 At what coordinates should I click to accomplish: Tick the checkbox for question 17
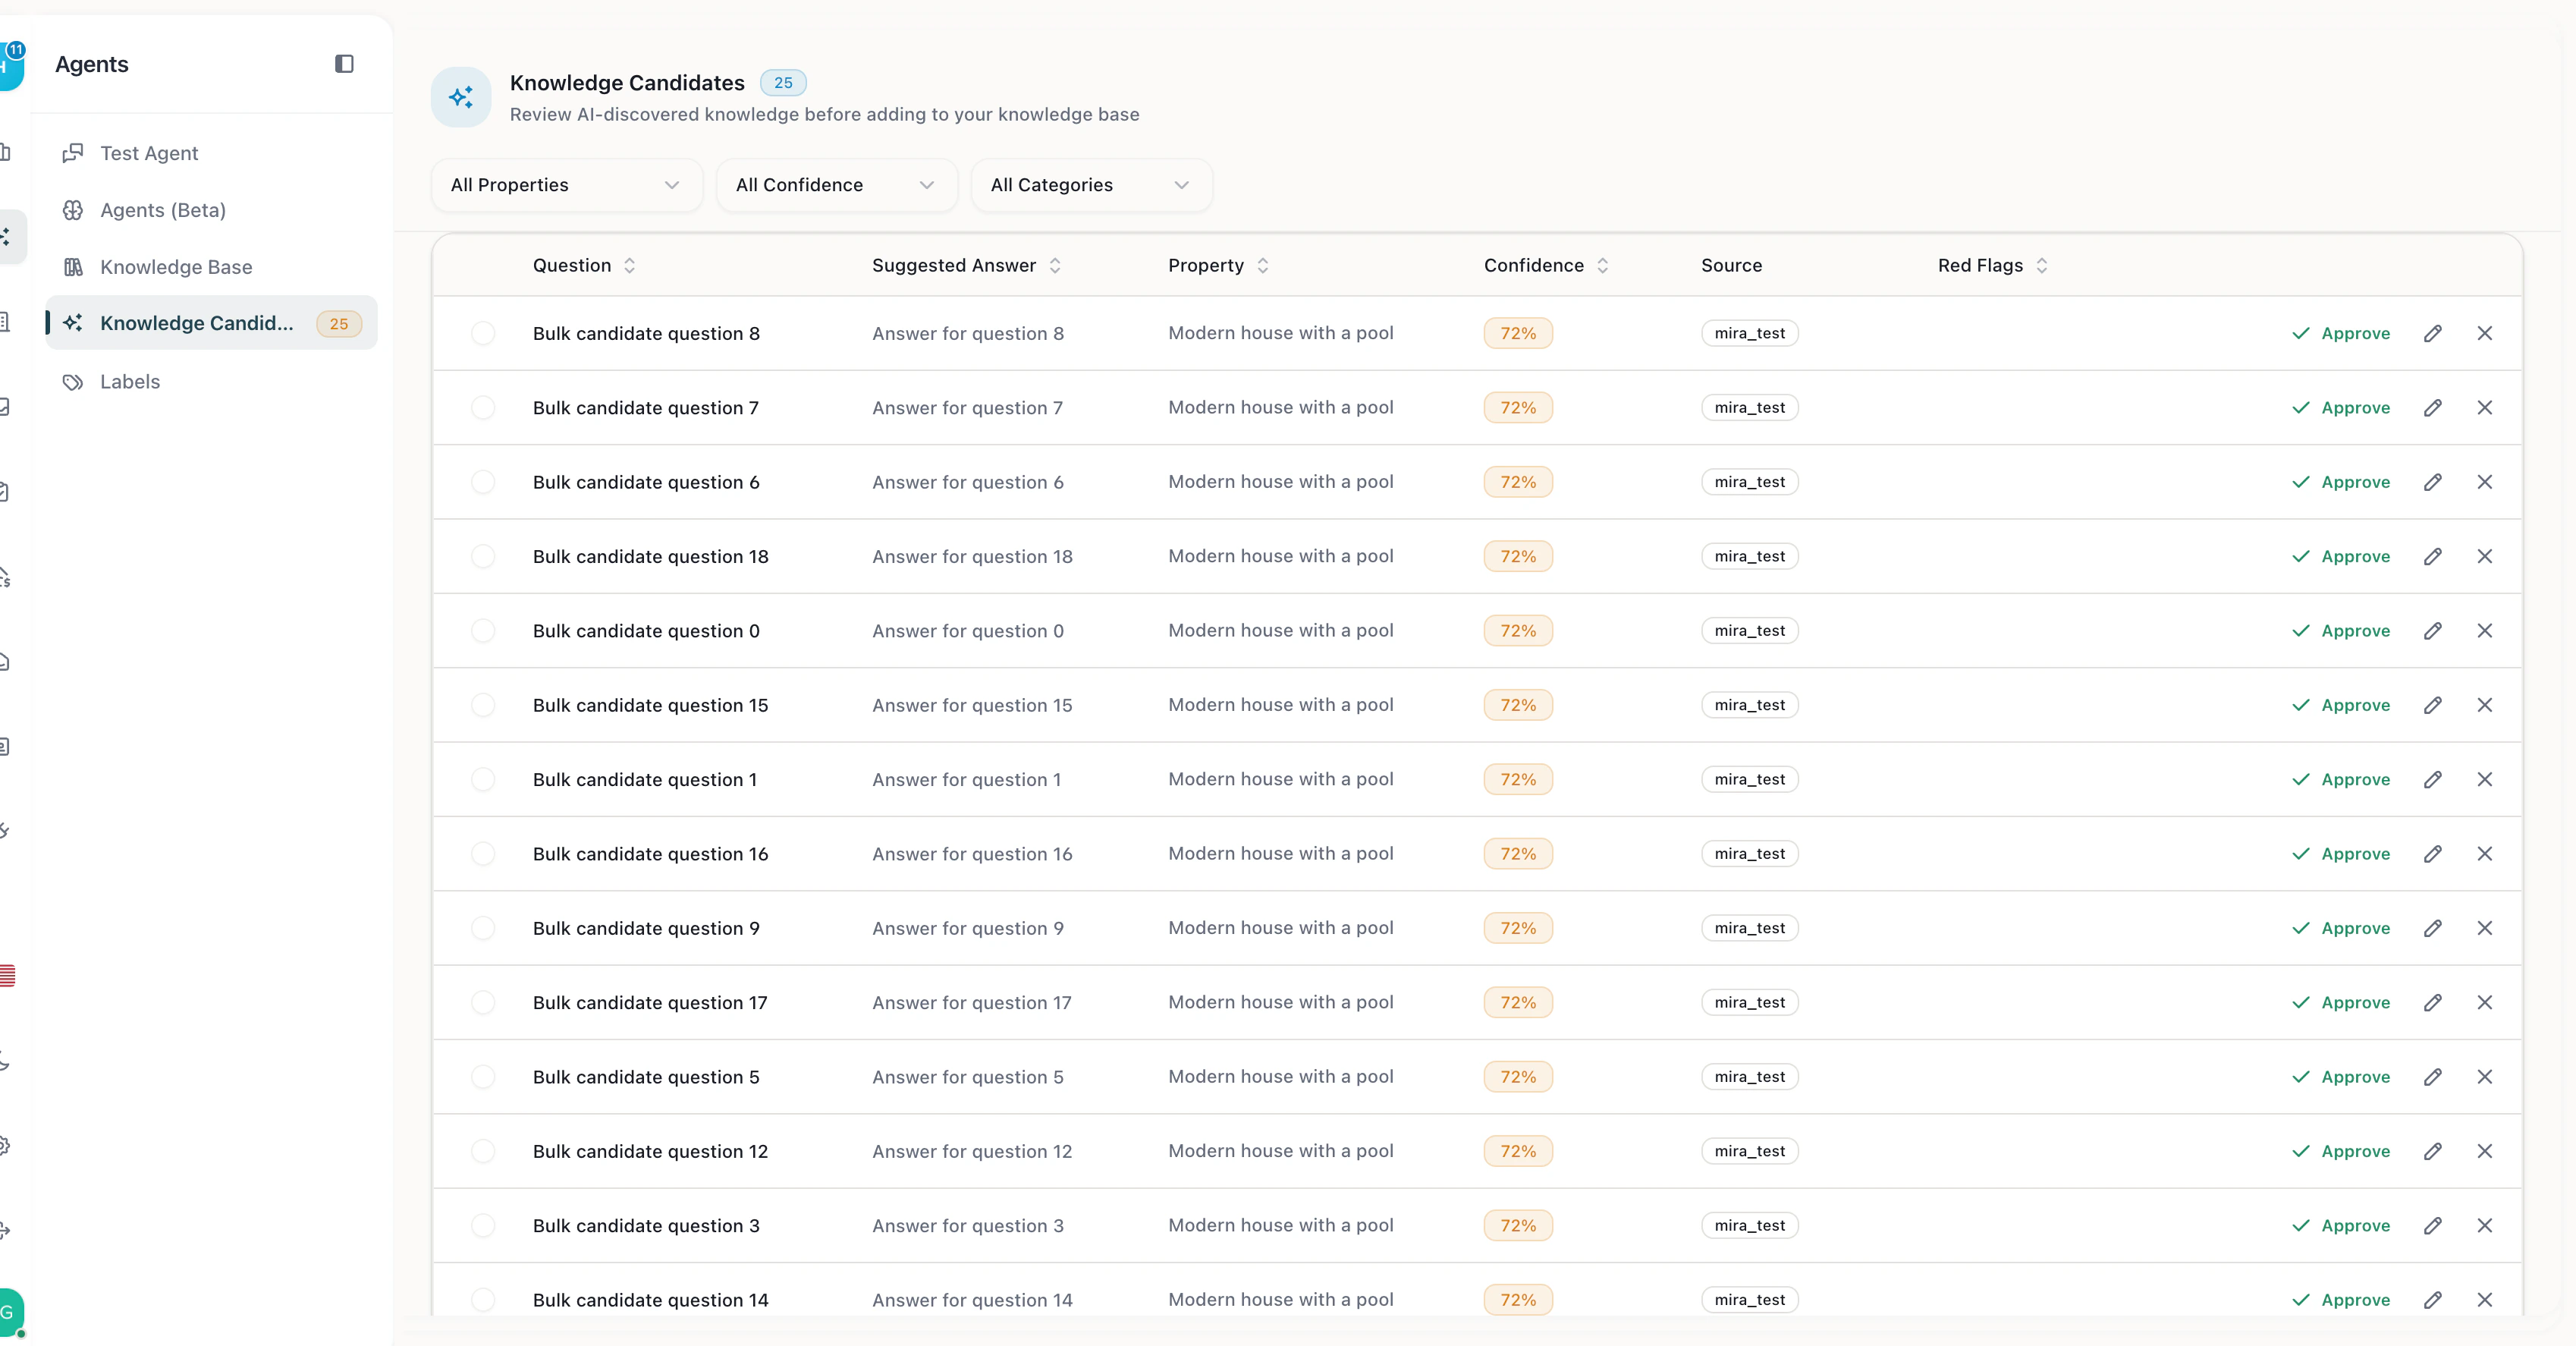(x=483, y=1002)
